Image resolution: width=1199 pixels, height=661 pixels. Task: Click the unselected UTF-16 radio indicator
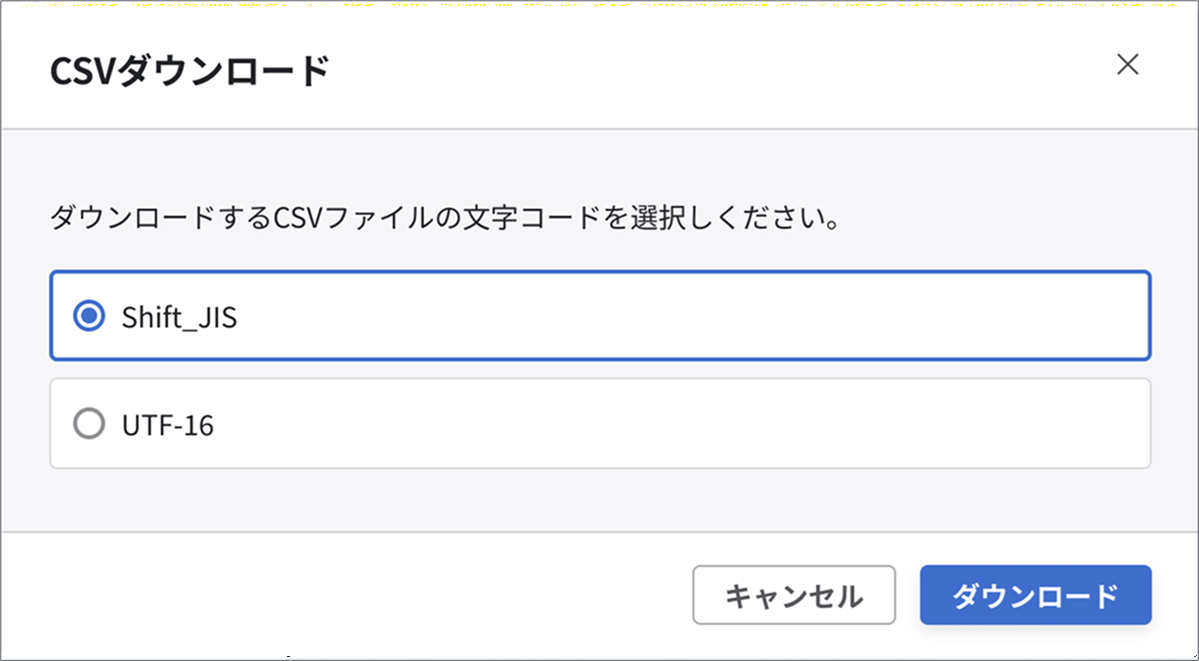(x=90, y=422)
